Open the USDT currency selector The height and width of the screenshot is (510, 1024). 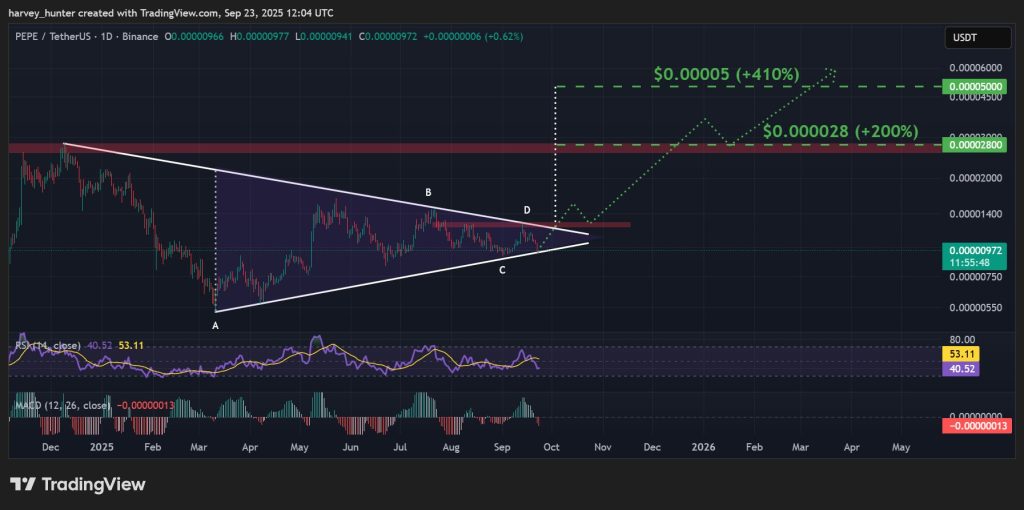point(965,39)
